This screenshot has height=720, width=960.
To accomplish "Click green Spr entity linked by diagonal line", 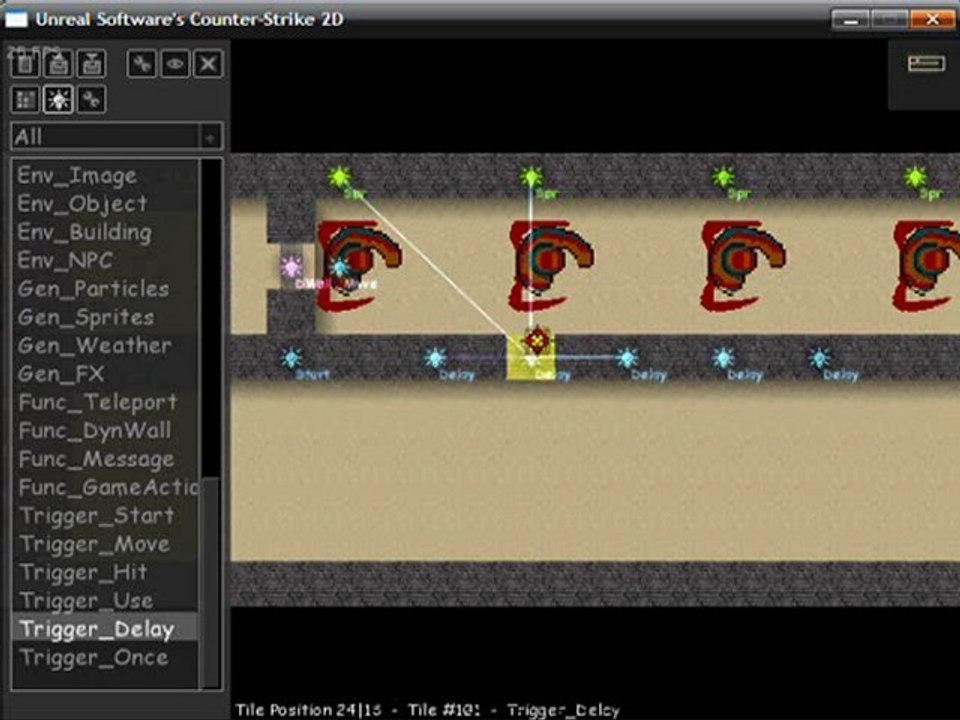I will (340, 178).
